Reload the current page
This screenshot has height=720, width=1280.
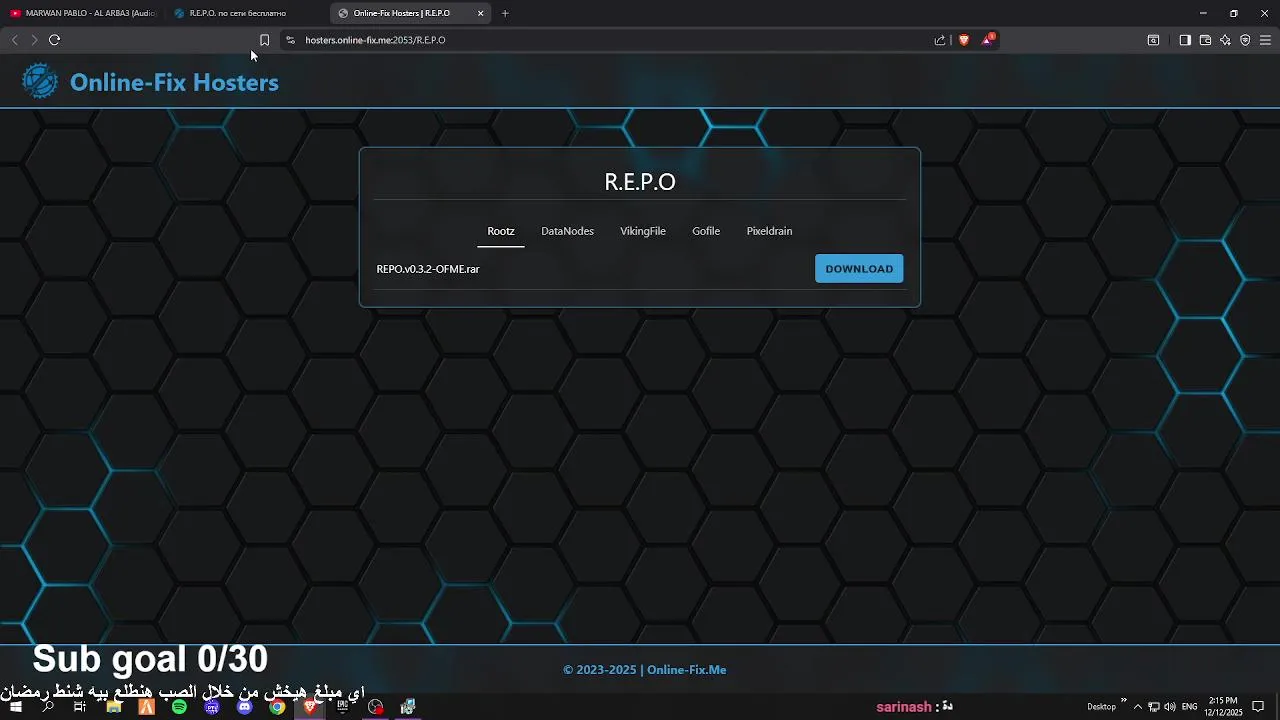point(55,40)
